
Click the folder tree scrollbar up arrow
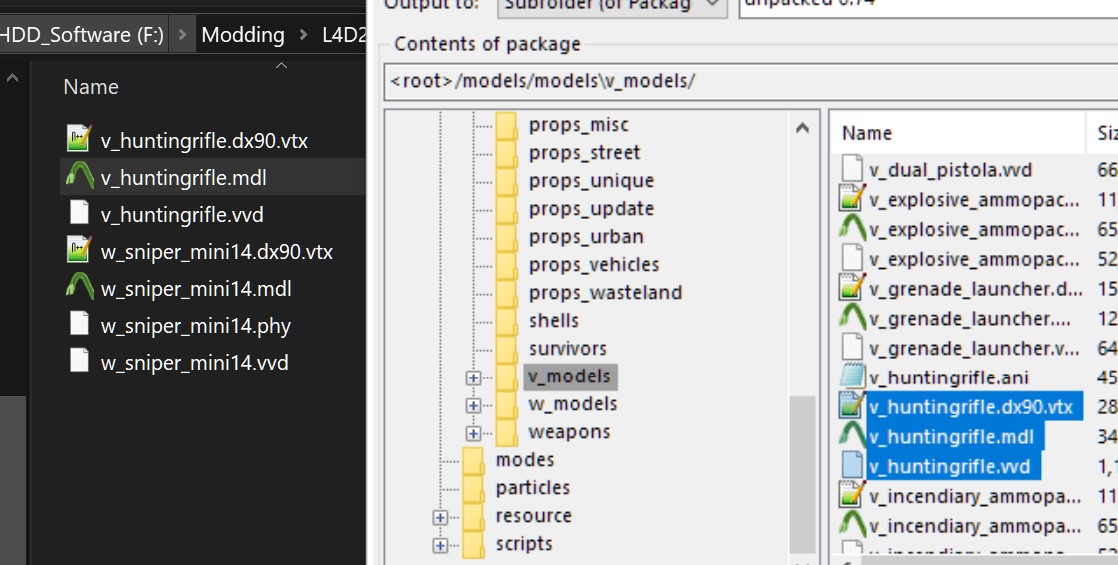(803, 128)
